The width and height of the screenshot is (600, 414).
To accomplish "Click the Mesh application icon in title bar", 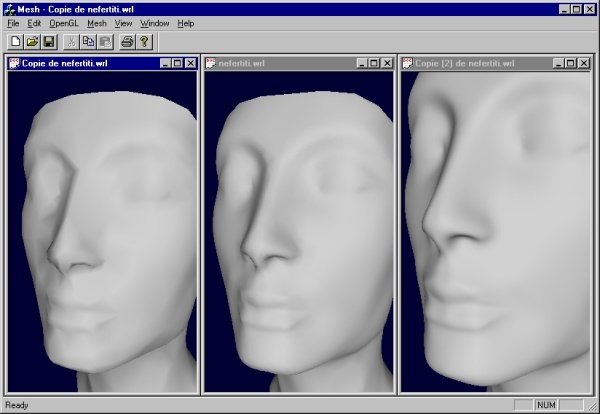I will (9, 9).
